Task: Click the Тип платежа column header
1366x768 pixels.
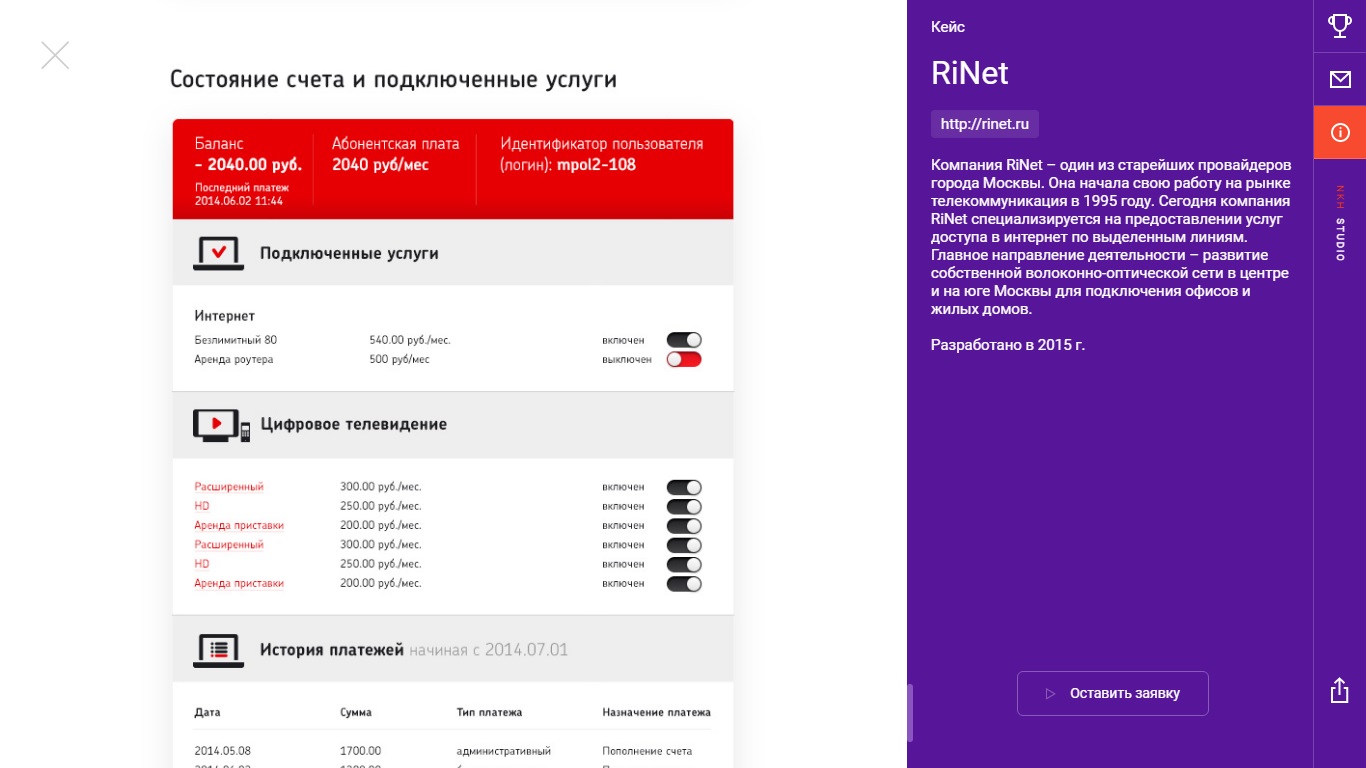Action: click(489, 713)
